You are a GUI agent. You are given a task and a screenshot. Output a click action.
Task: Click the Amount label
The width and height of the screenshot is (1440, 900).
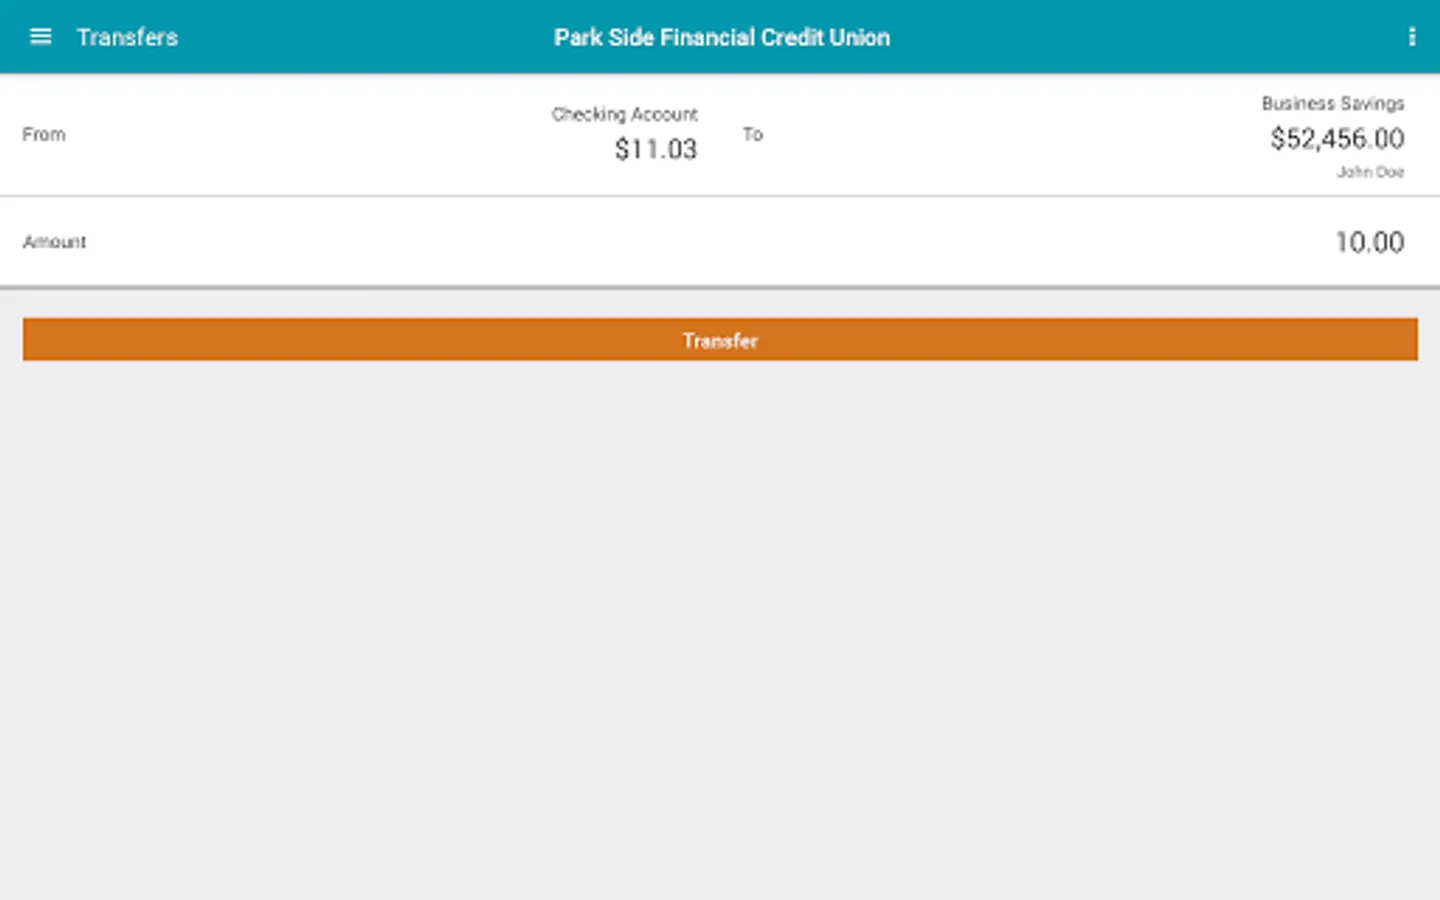coord(55,242)
